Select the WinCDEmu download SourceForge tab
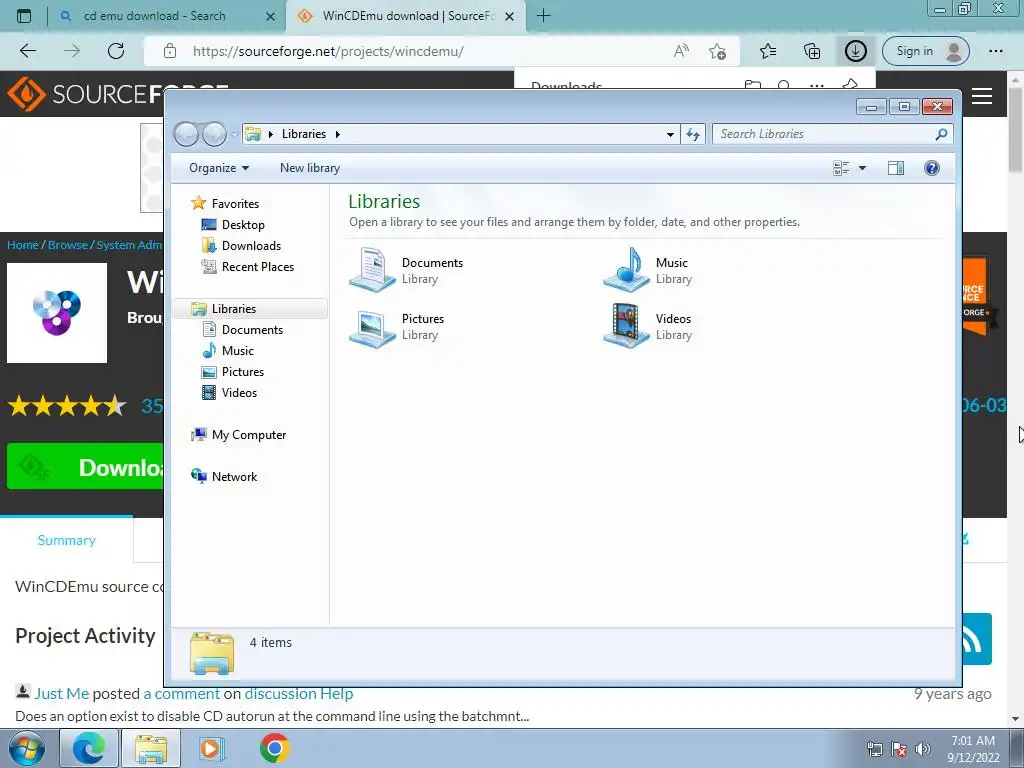The width and height of the screenshot is (1024, 768). coord(405,16)
